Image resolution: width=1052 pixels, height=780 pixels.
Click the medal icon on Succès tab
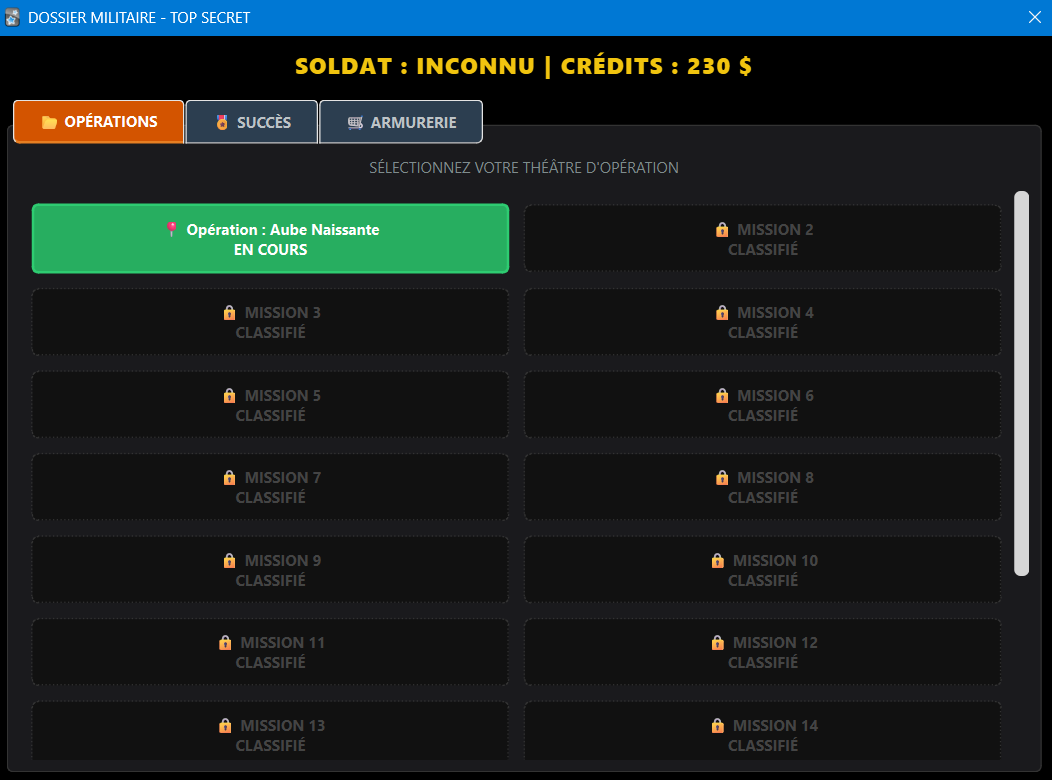tap(222, 122)
